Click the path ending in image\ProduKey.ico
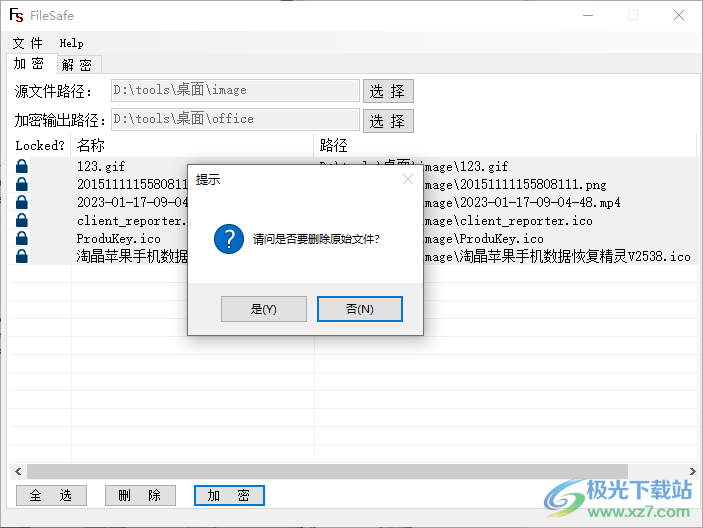 [x=484, y=238]
